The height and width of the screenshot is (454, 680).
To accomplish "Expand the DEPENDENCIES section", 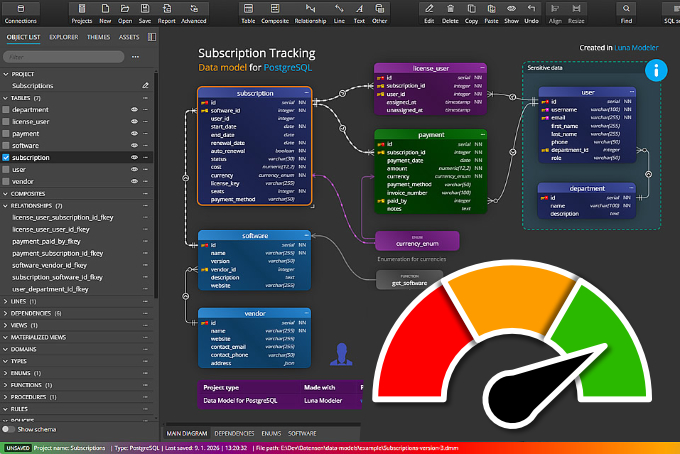I will (6, 313).
